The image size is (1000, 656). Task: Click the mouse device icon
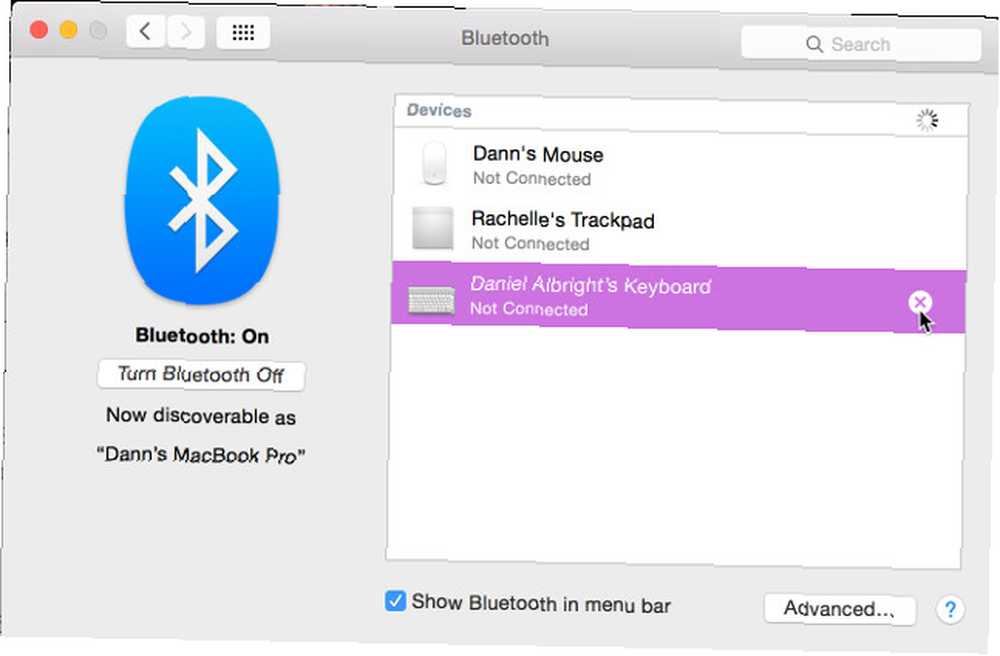pos(434,164)
